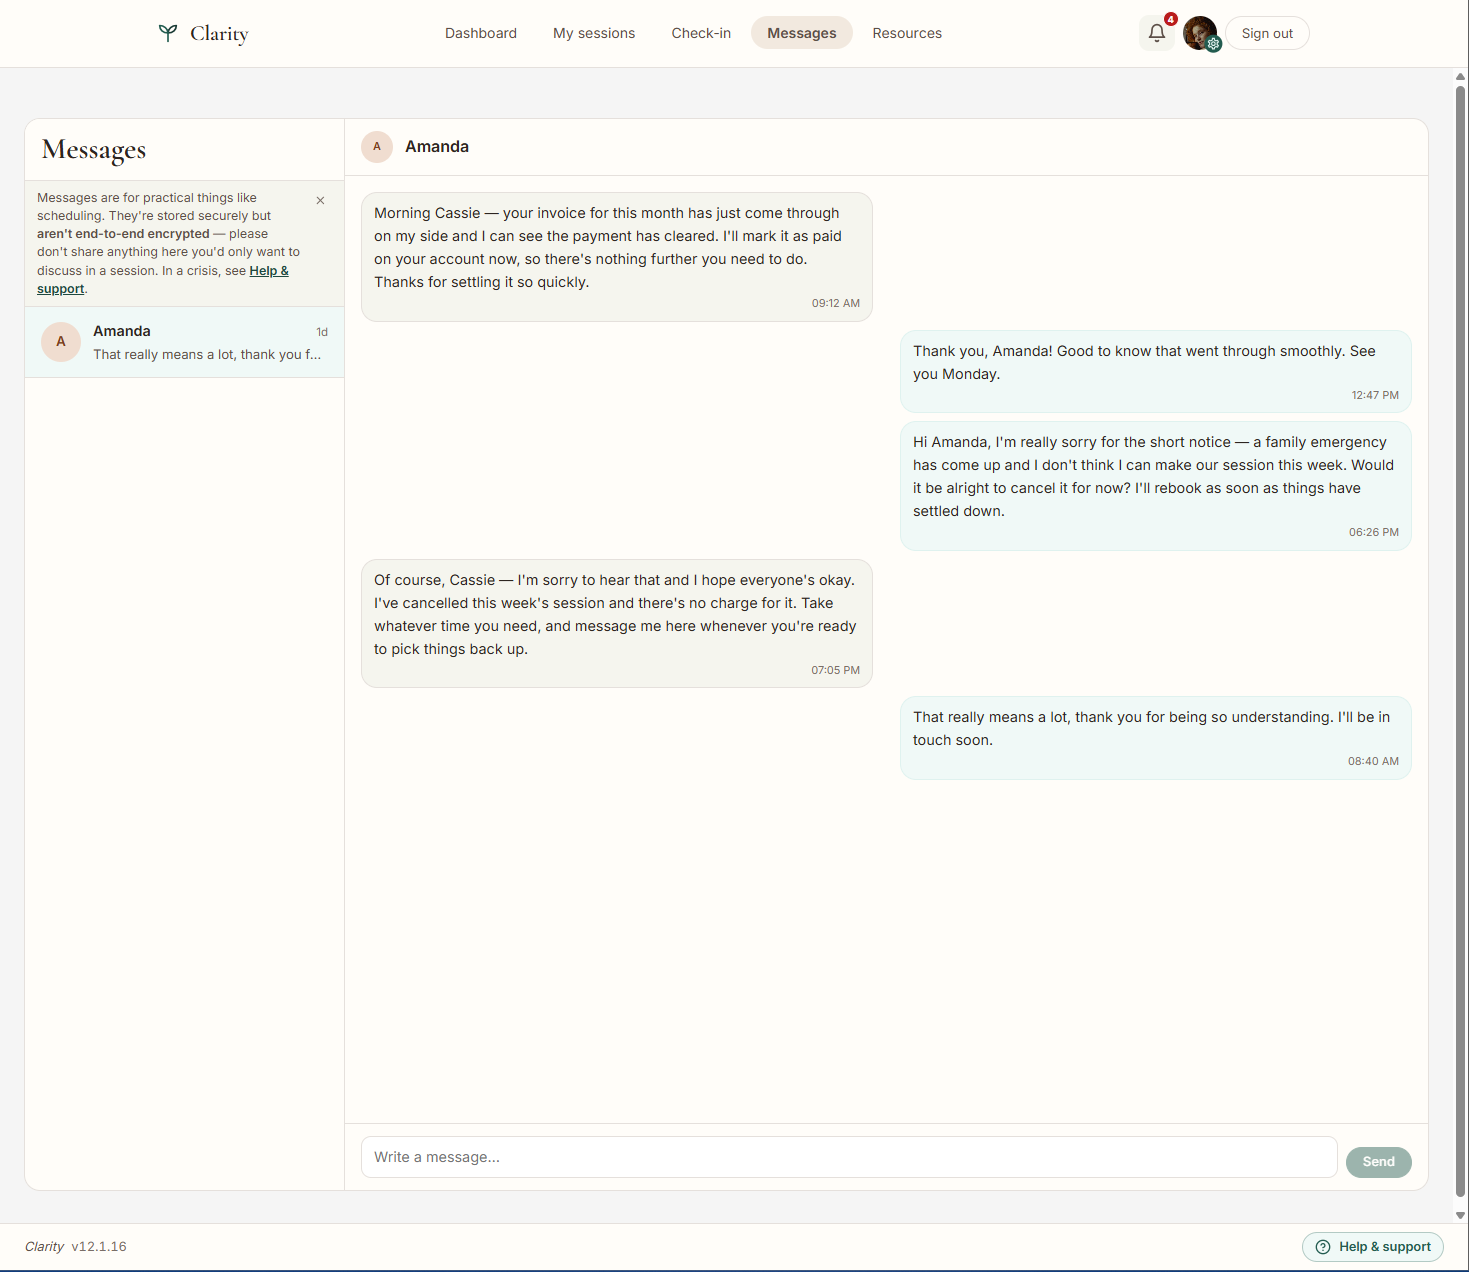Click the Amanda name in chat header
This screenshot has width=1469, height=1272.
437,147
